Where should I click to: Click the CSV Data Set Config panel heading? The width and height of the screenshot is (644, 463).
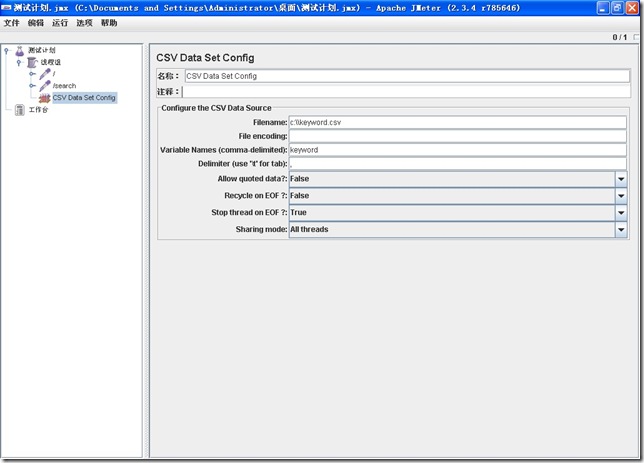click(x=205, y=58)
